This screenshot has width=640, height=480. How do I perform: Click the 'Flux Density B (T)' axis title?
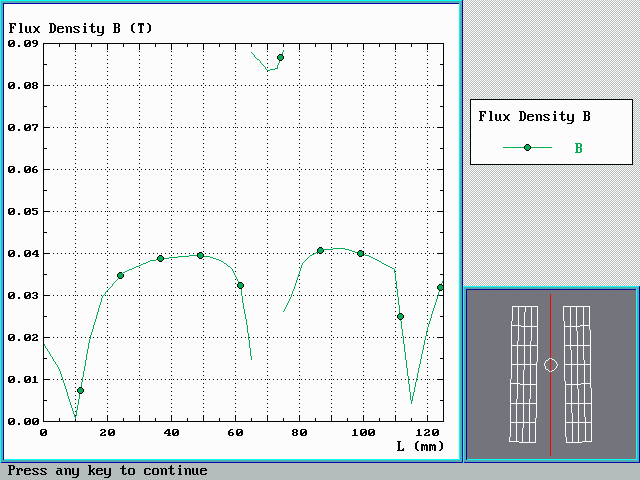coord(80,29)
